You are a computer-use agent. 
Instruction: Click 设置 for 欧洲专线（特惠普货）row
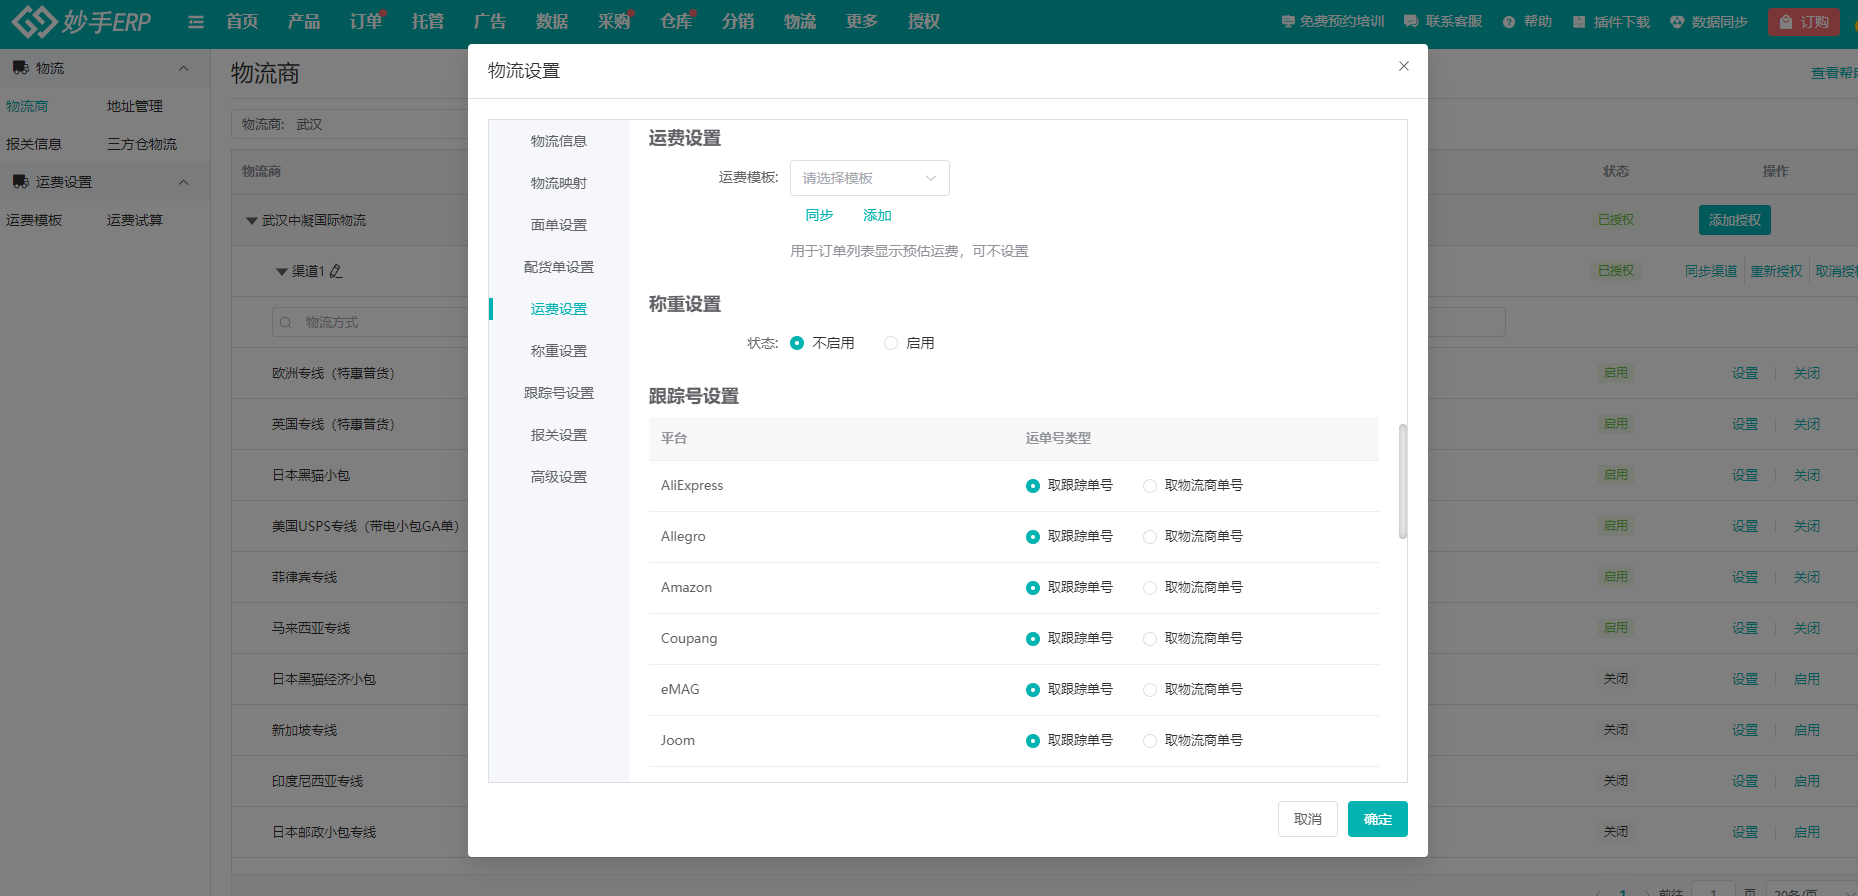(x=1745, y=373)
